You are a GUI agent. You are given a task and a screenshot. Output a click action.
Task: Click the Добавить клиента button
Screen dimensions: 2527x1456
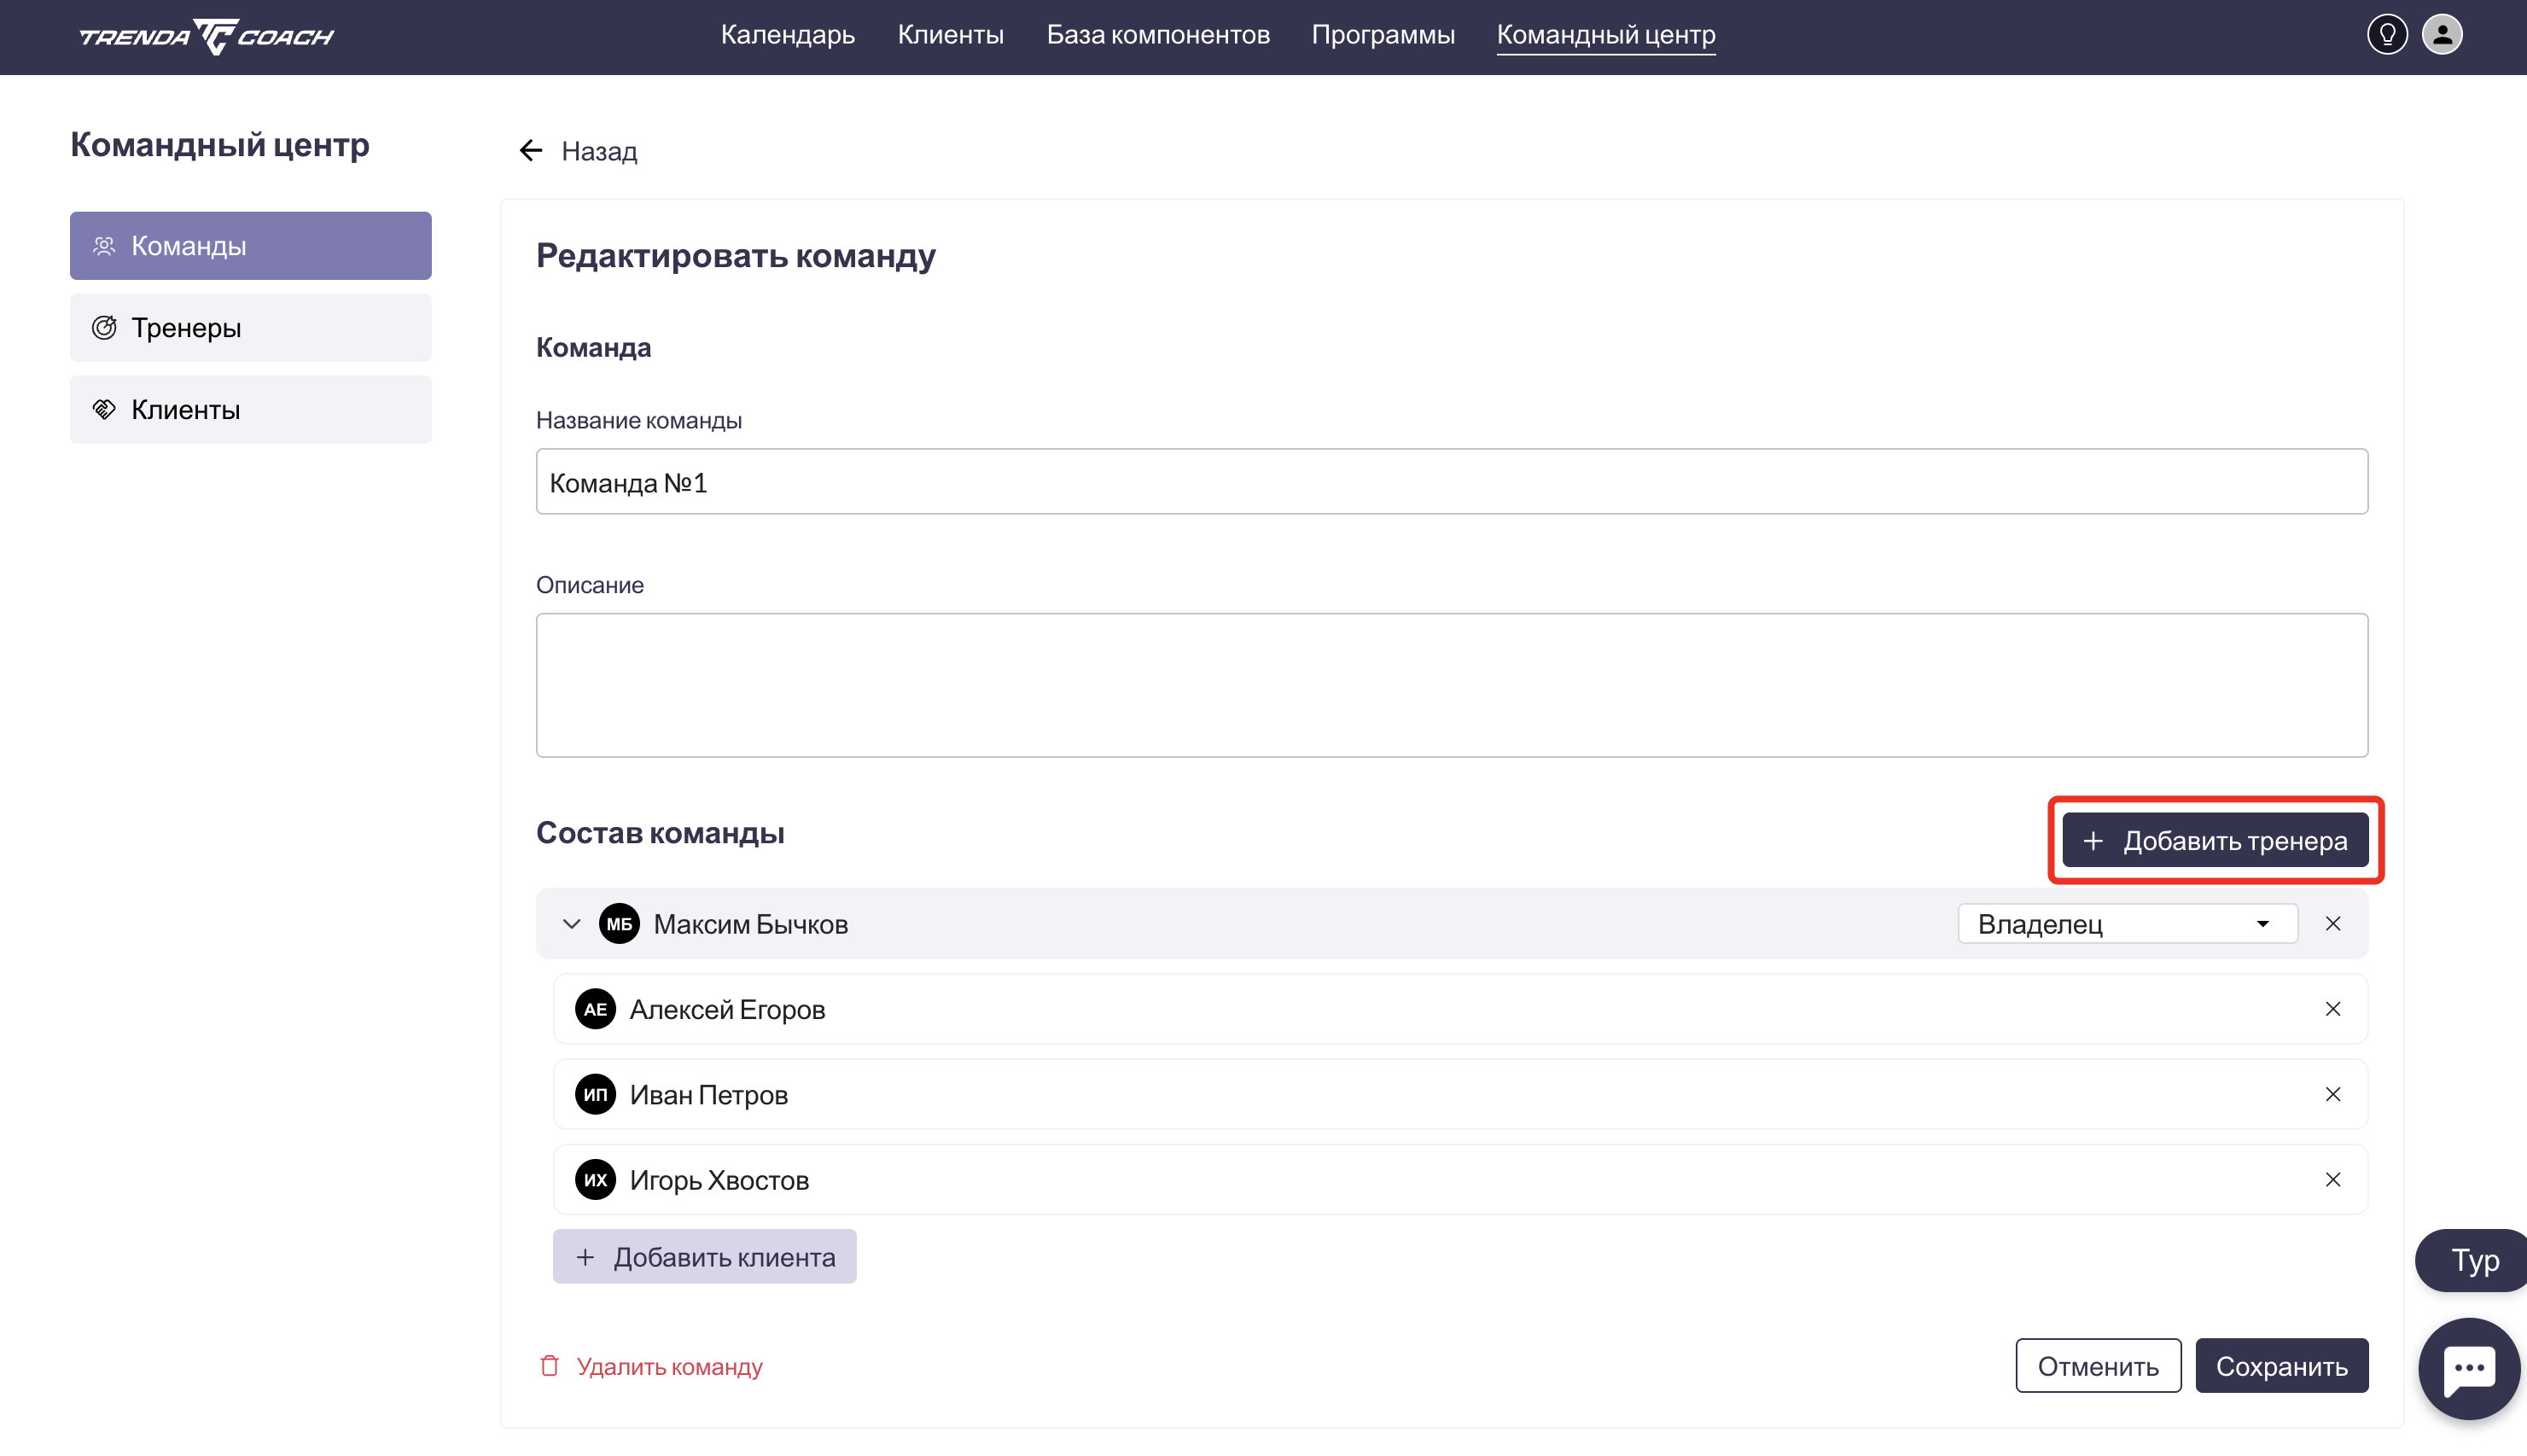click(704, 1257)
